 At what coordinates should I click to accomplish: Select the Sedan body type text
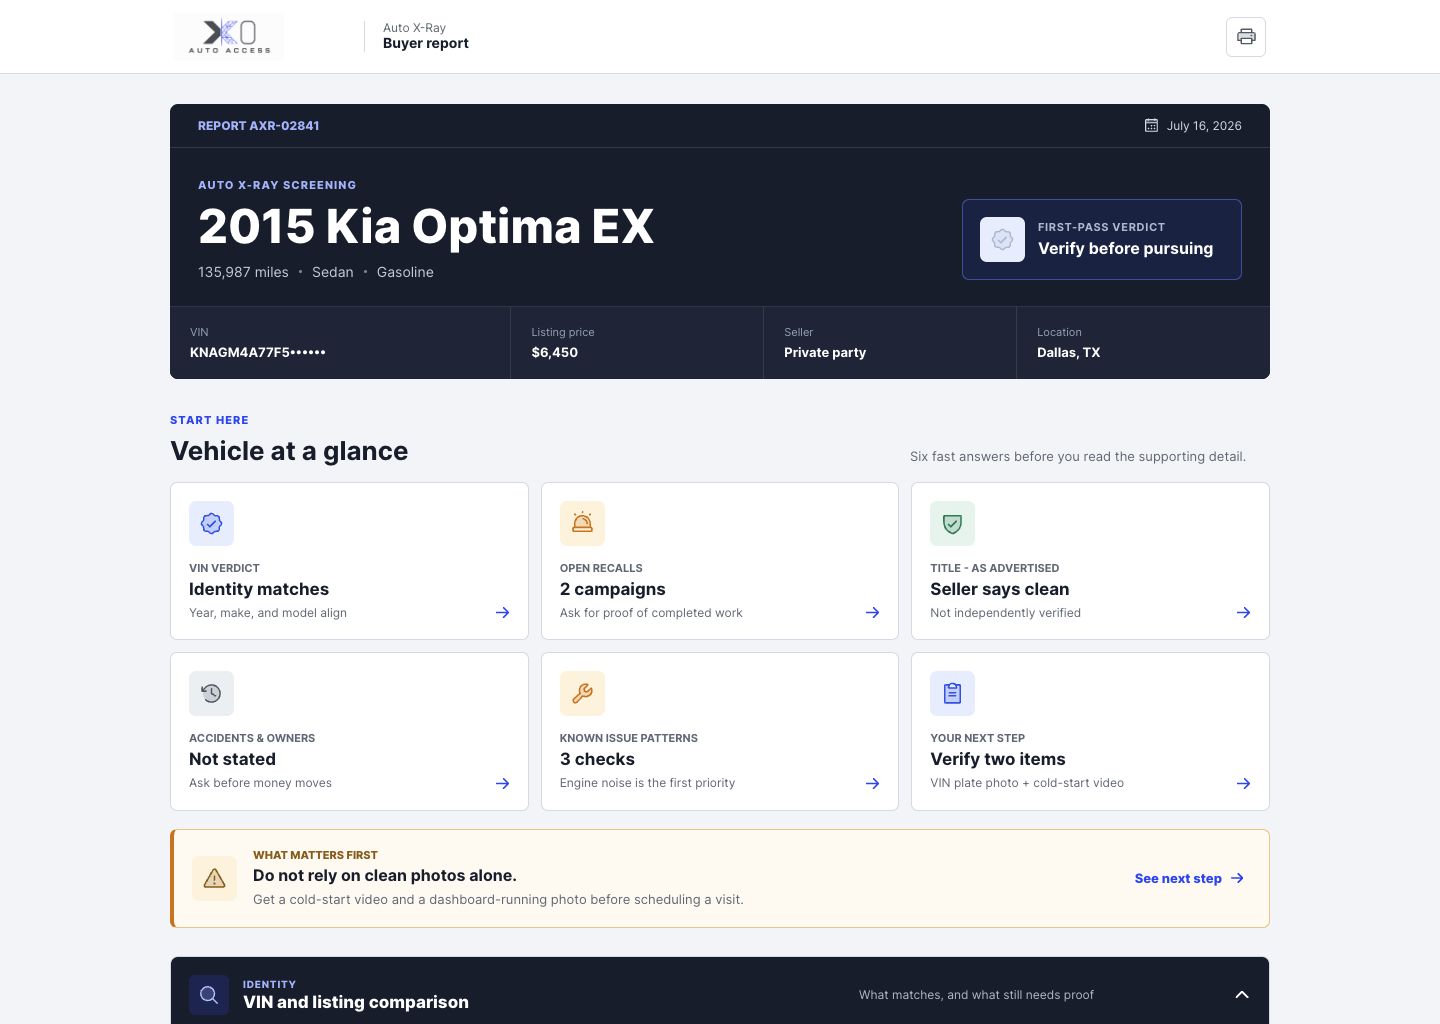pos(333,272)
